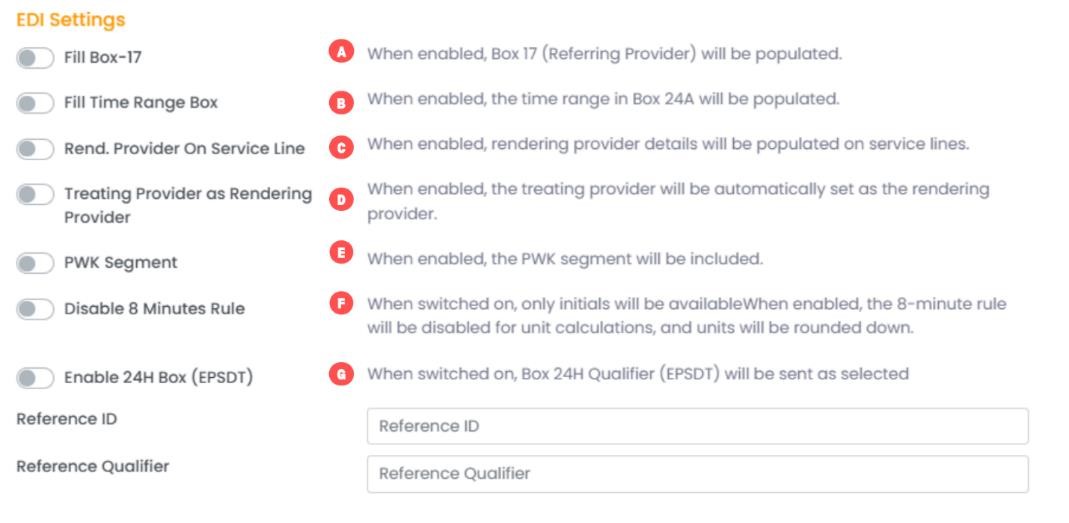Click the PWK Segment label text
Image resolution: width=1069 pixels, height=523 pixels.
point(121,263)
